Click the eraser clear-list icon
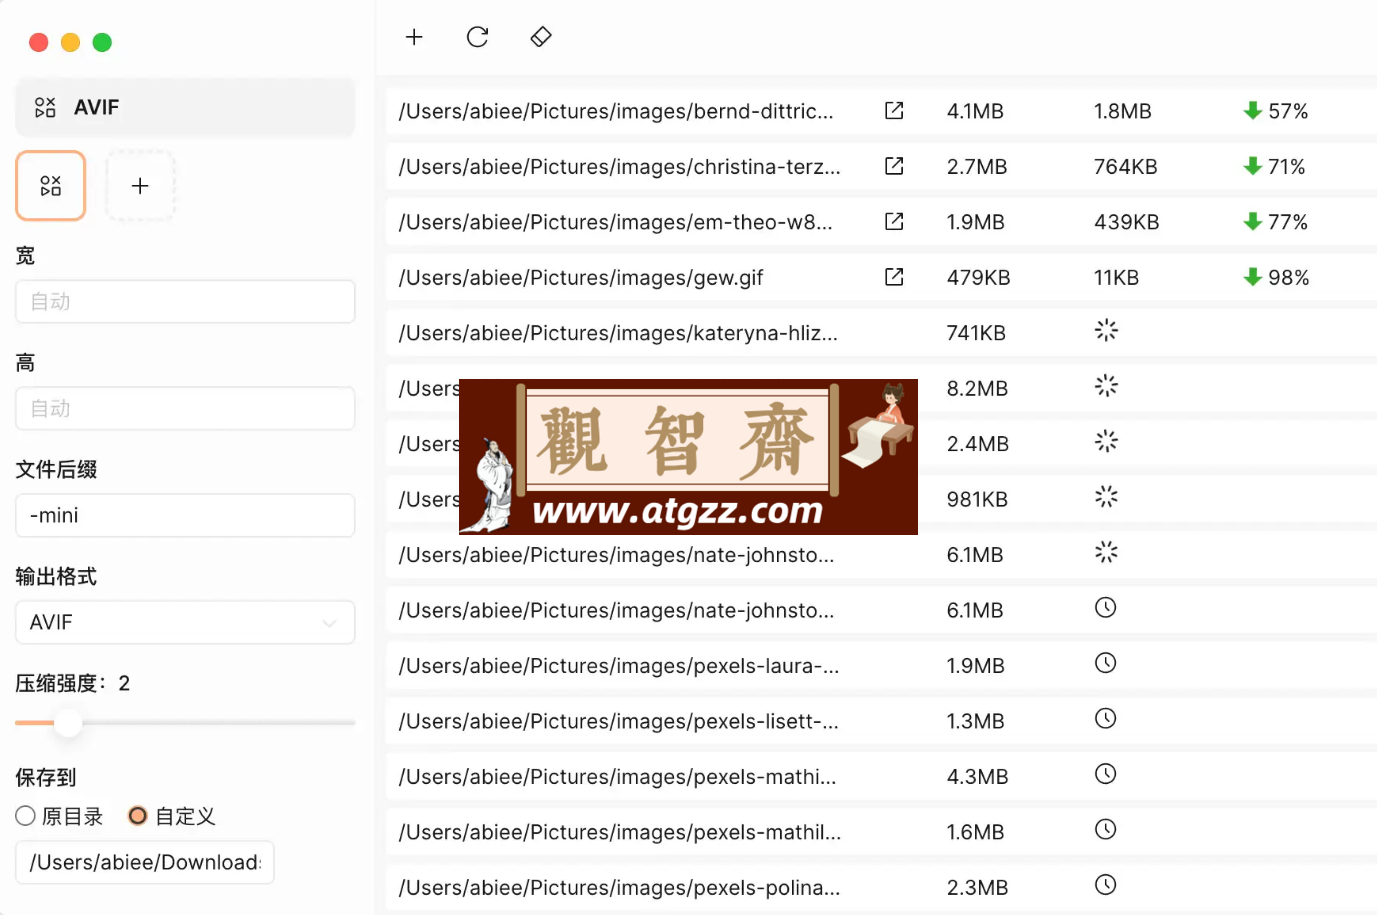 [541, 37]
